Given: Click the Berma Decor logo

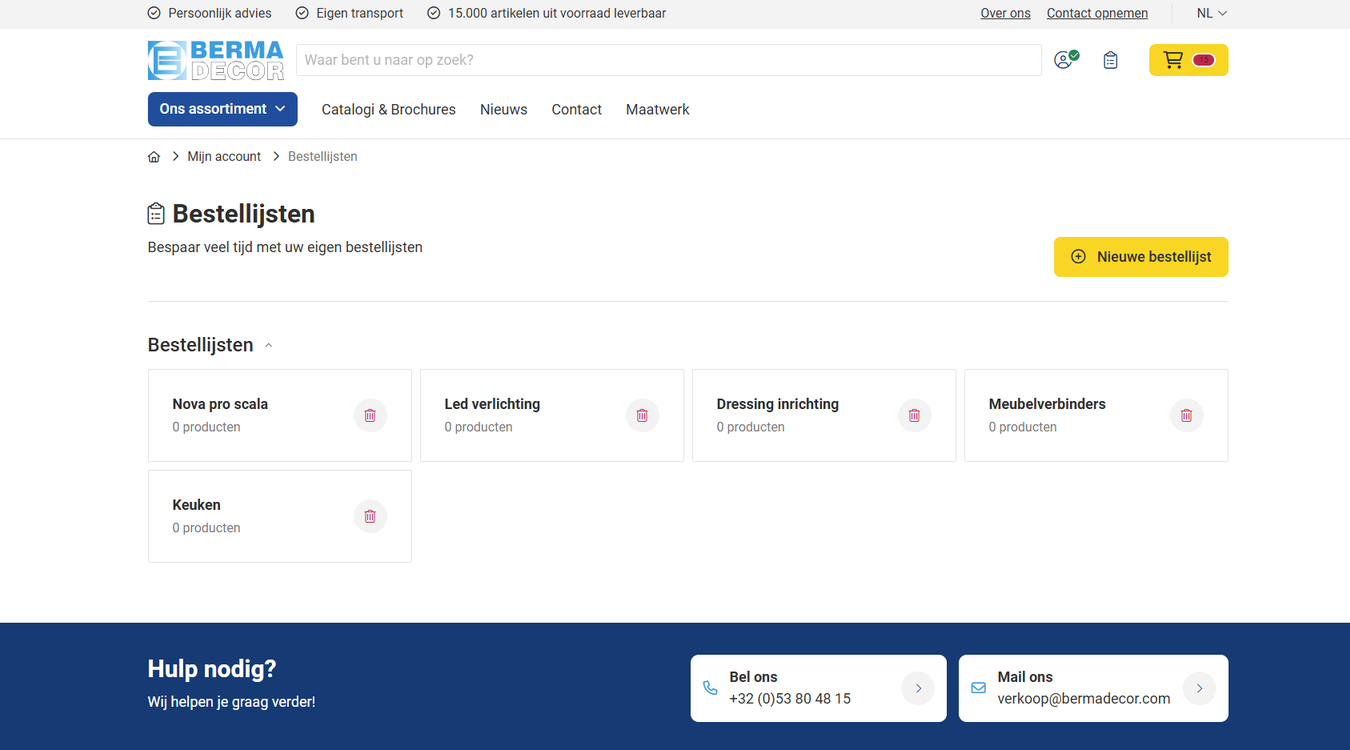Looking at the screenshot, I should (x=216, y=60).
